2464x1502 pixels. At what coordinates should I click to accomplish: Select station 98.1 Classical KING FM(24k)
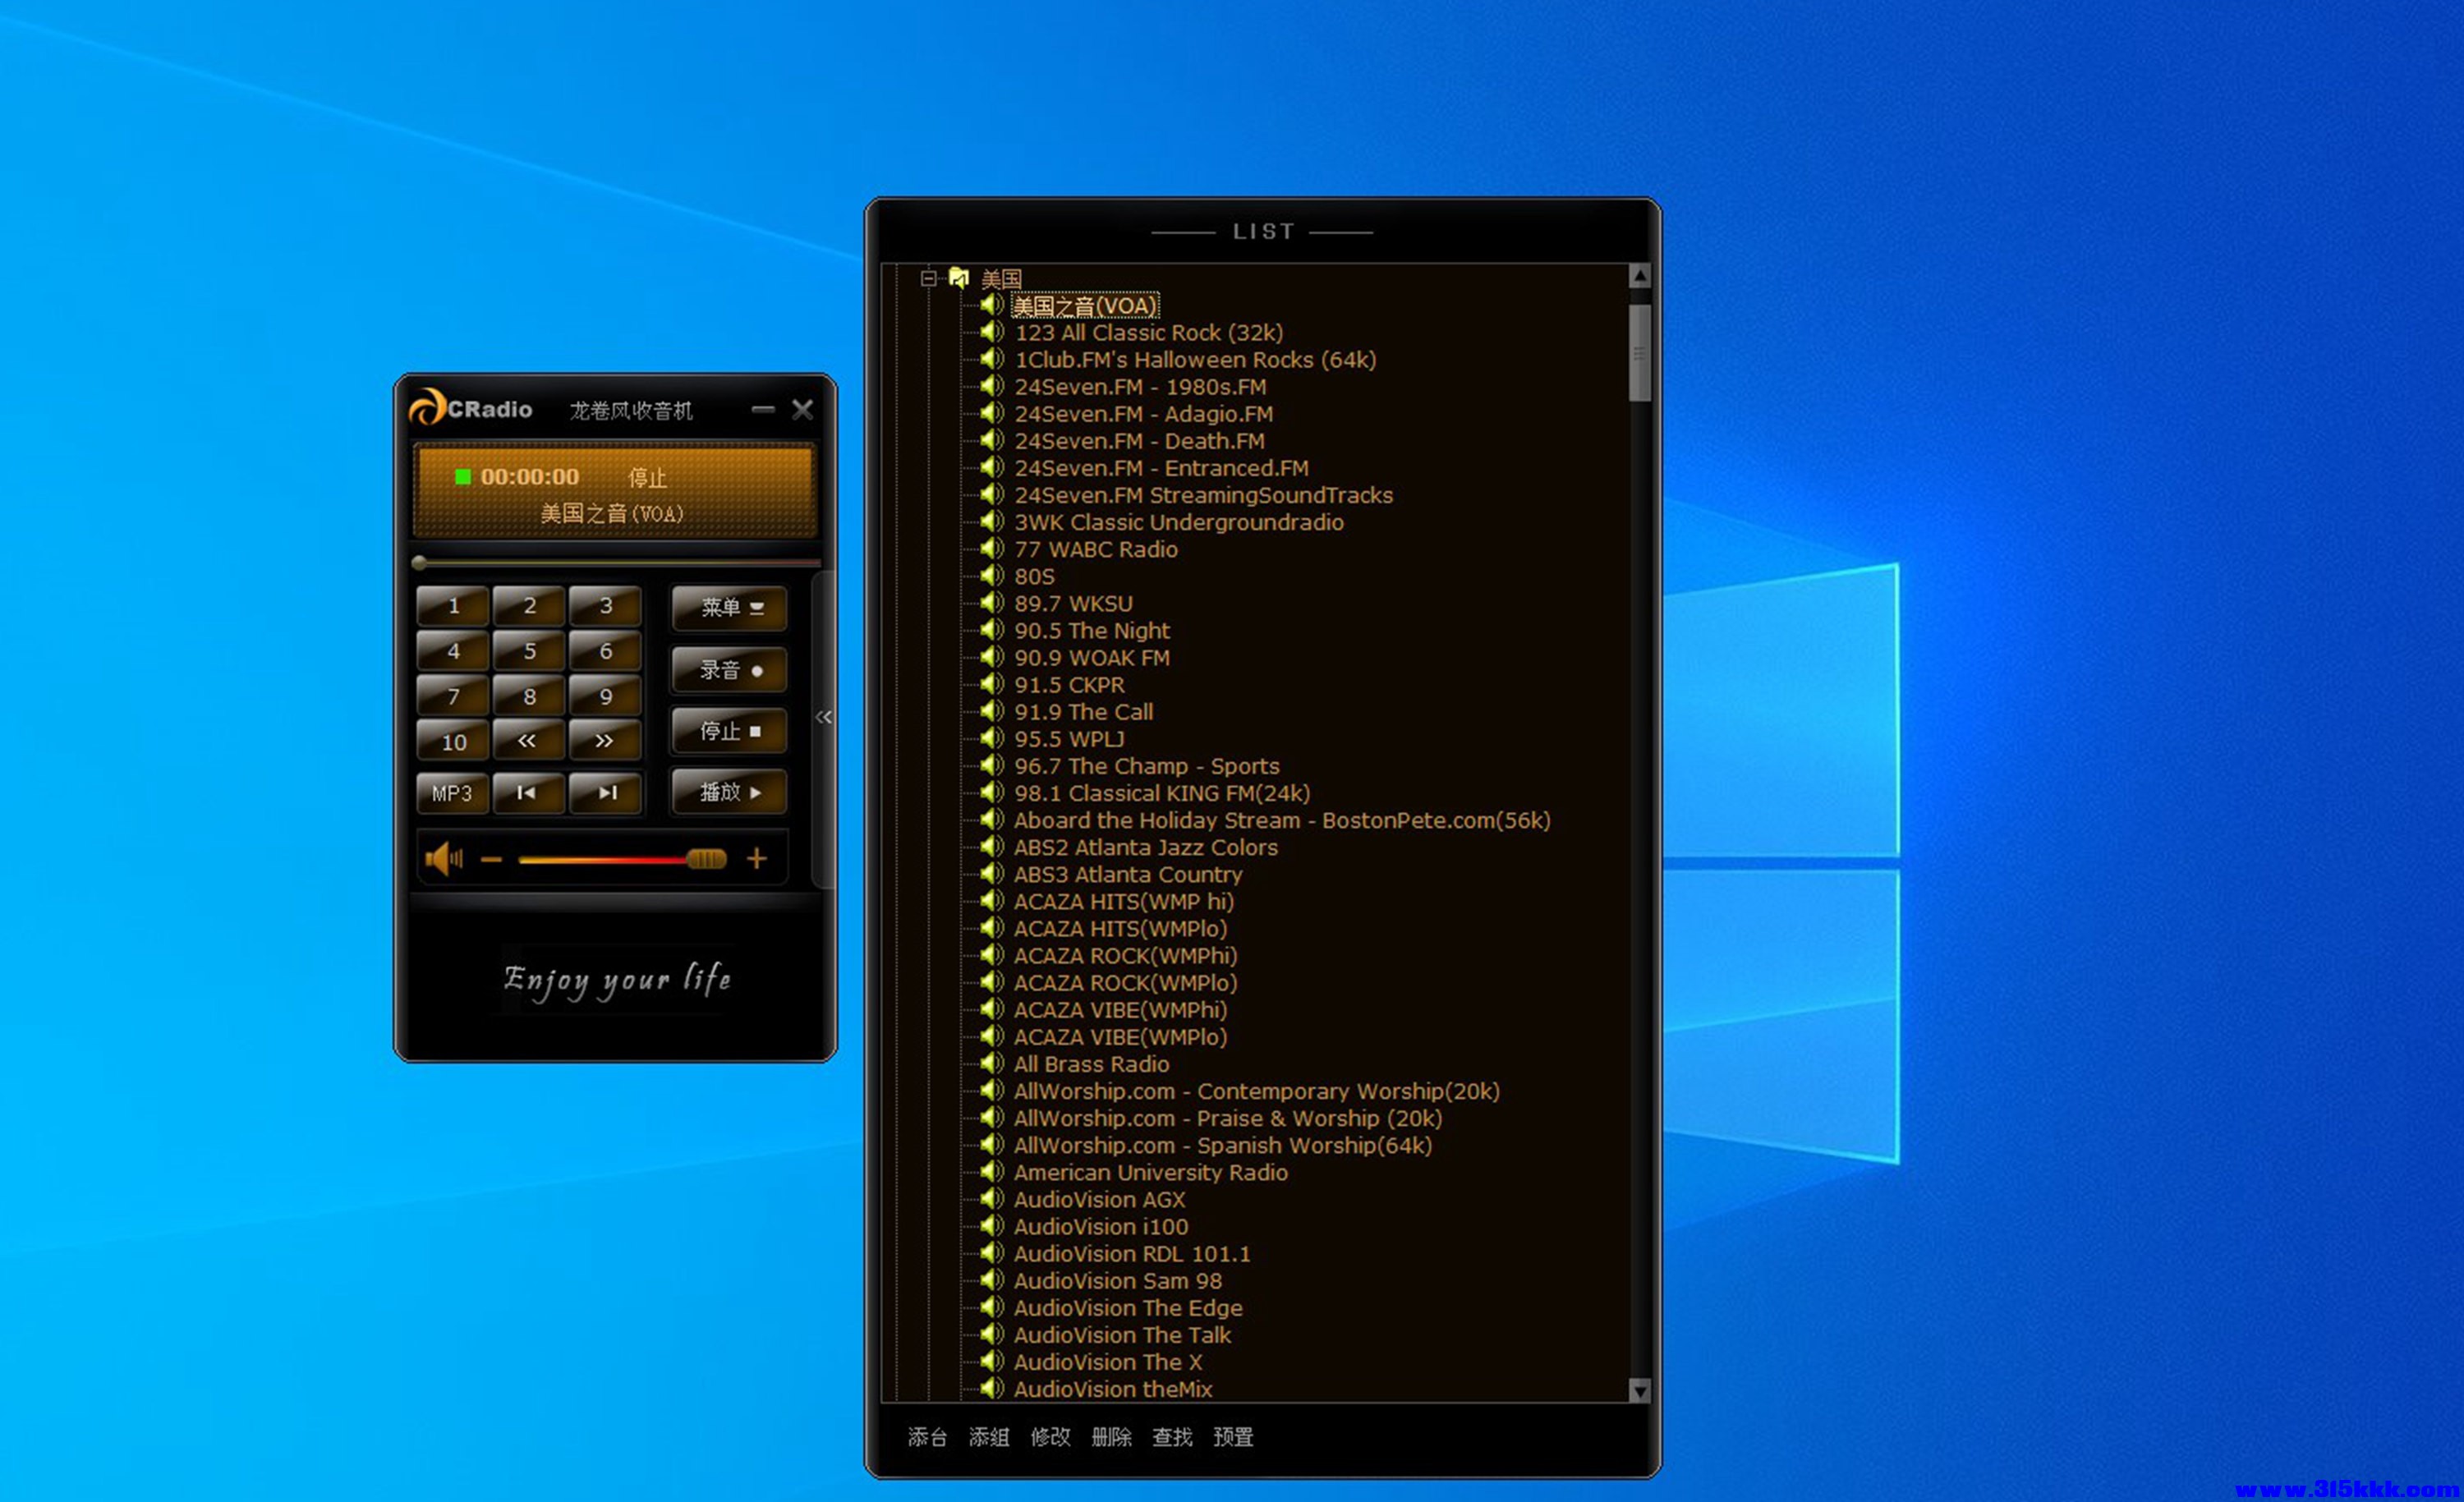1162,793
